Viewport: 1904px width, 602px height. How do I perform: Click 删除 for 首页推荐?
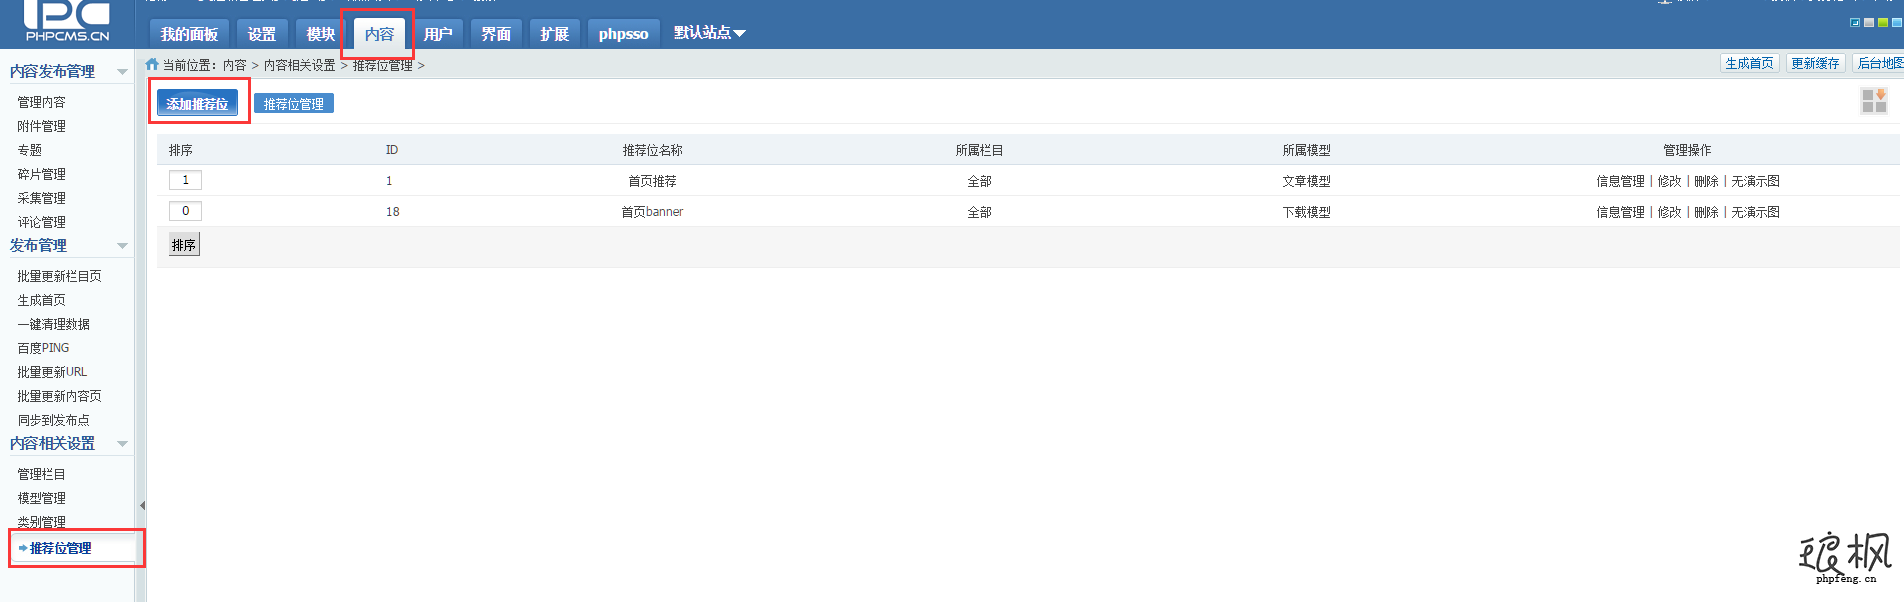(1706, 181)
